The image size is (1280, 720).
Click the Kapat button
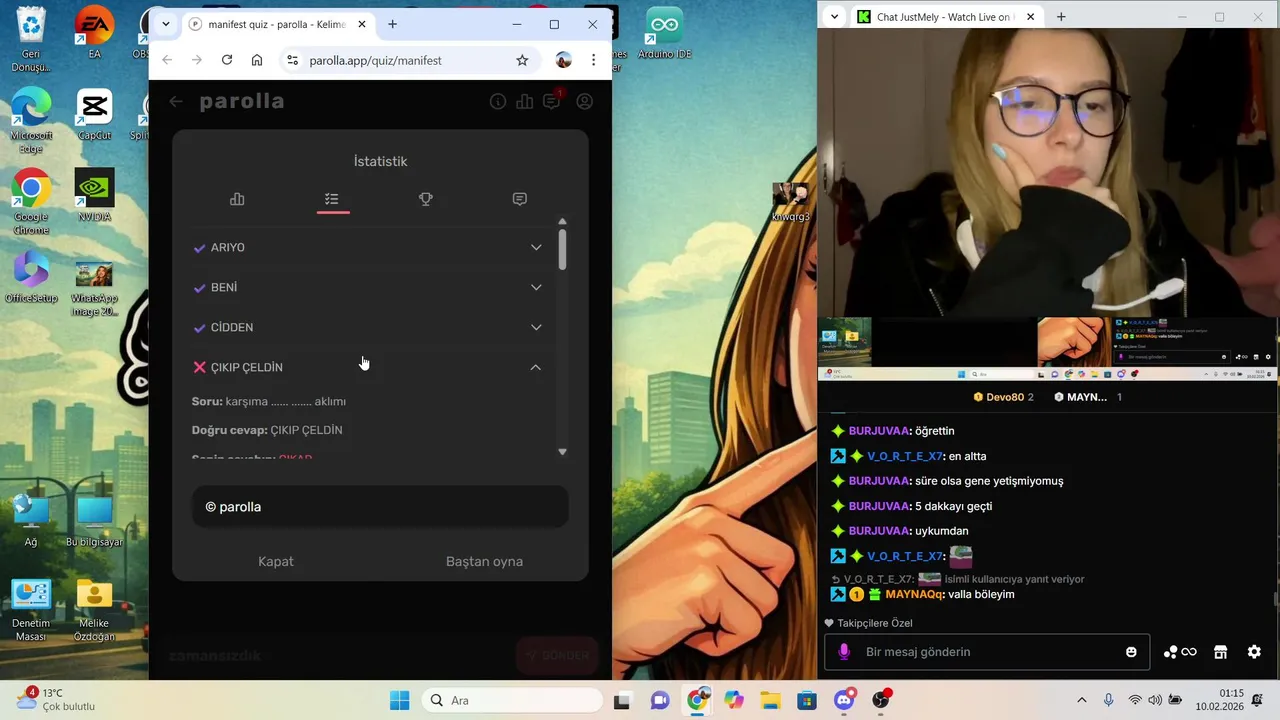[x=276, y=561]
